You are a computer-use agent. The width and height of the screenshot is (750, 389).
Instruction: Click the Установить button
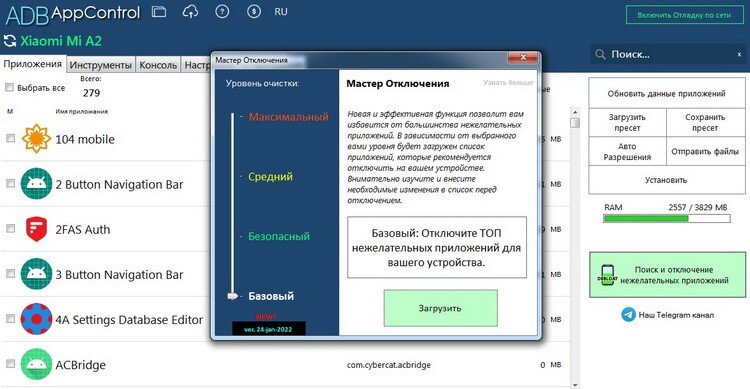666,180
